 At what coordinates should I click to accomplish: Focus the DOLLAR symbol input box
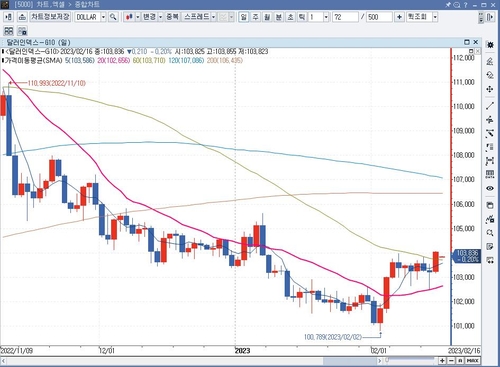(x=87, y=17)
